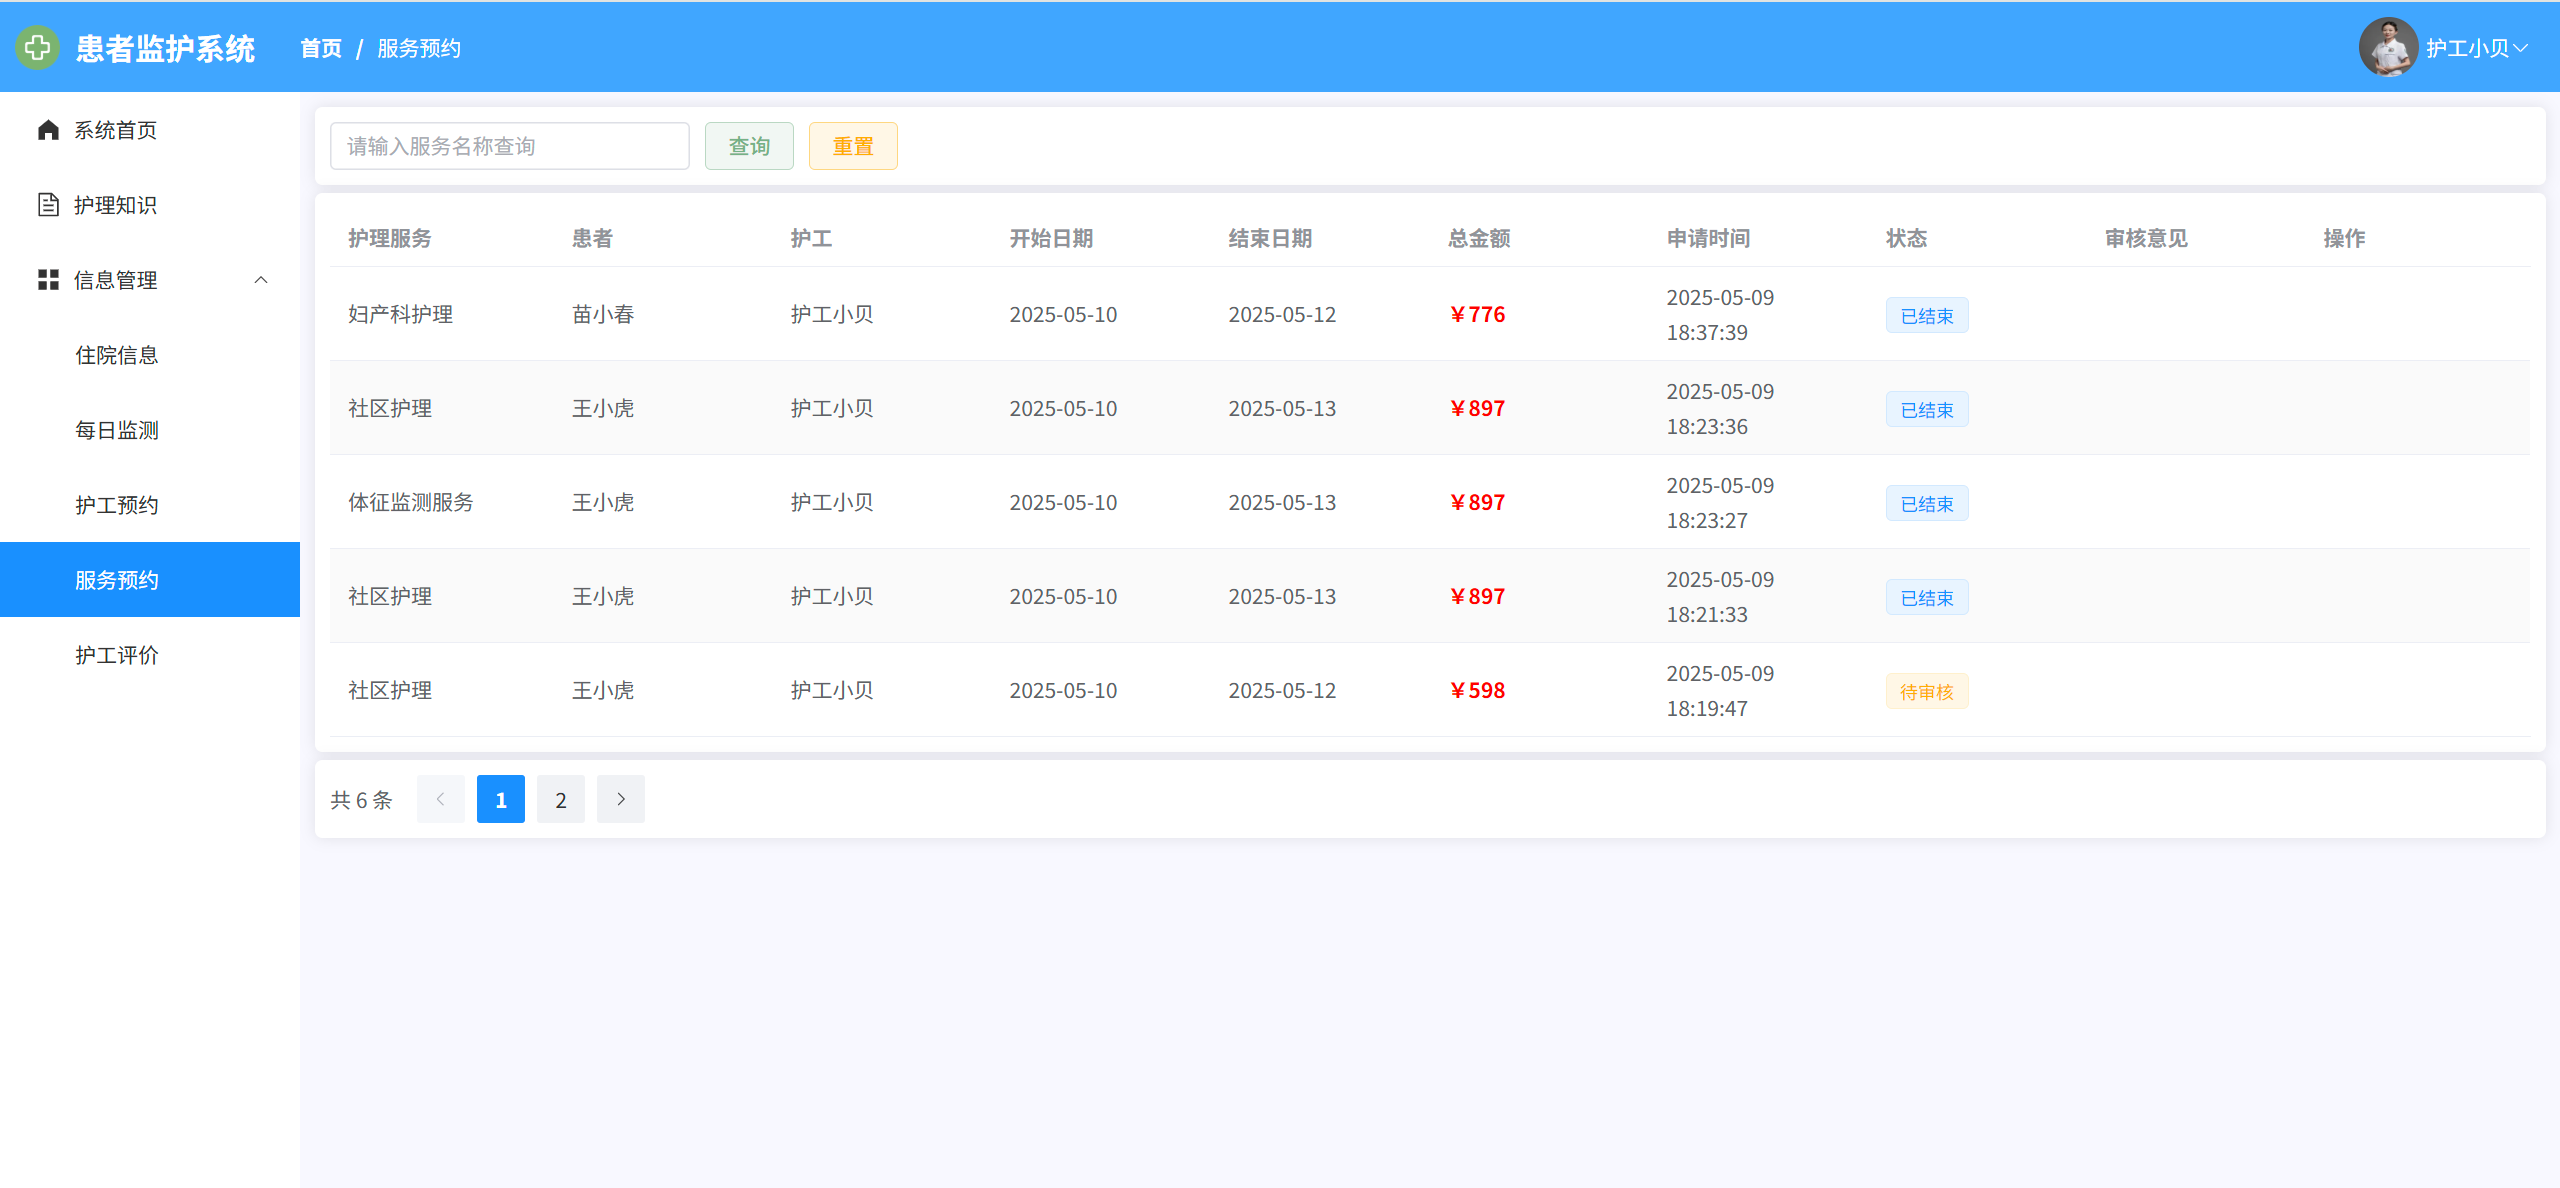Click 已结束 tag in 妇产科护理 row
2560x1188 pixels.
pyautogui.click(x=1926, y=315)
